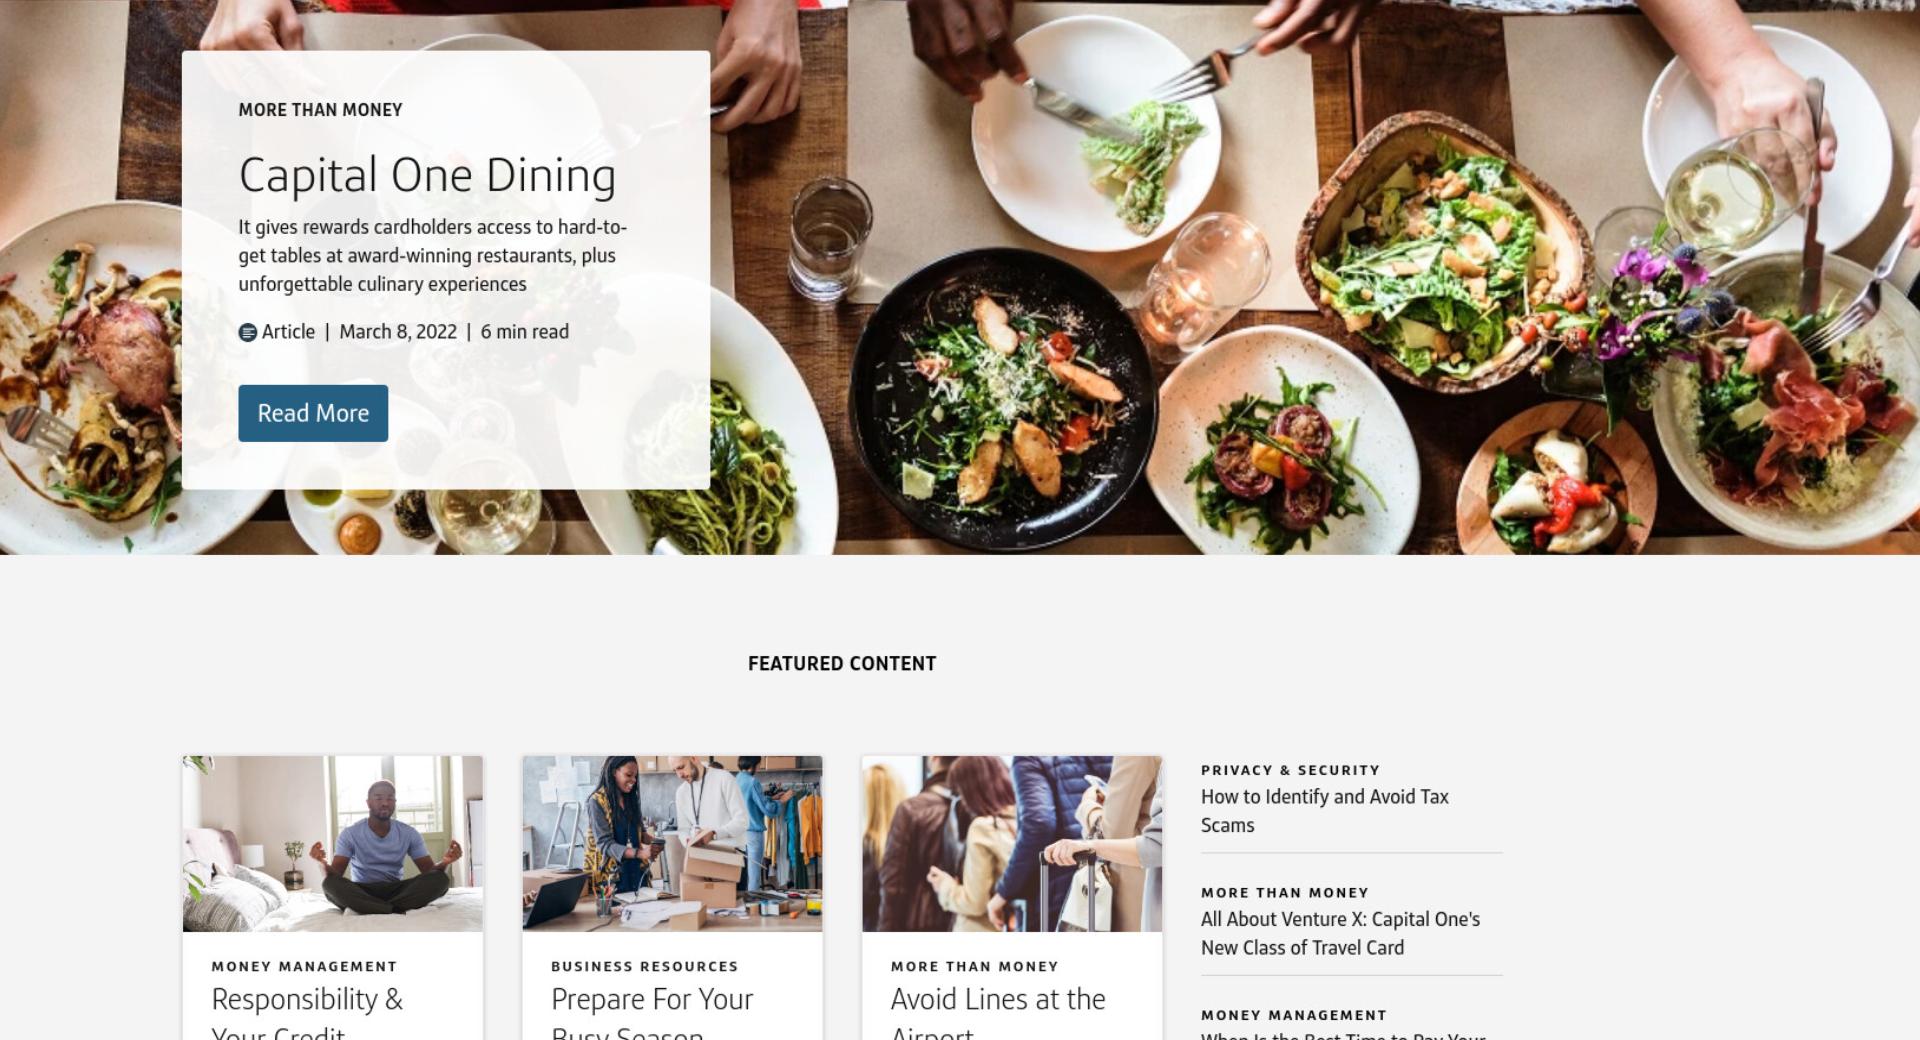Open the small business packing boxes thumbnail
This screenshot has height=1040, width=1920.
(672, 844)
